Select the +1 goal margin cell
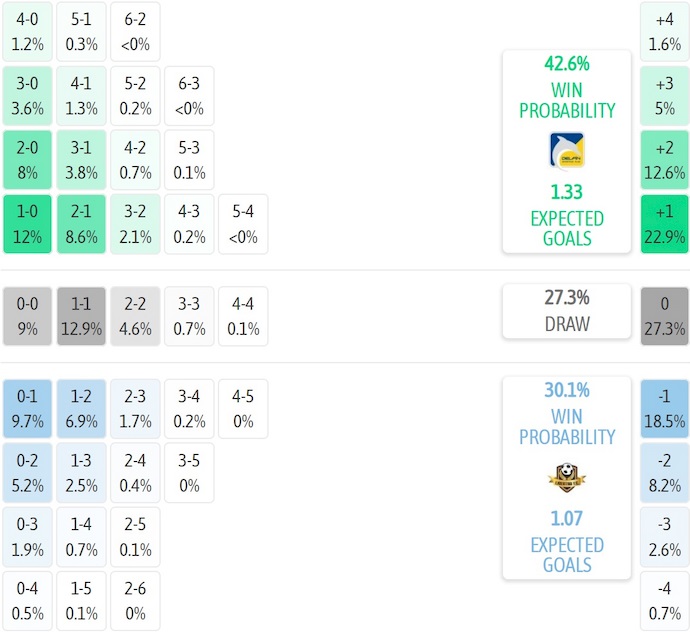This screenshot has width=690, height=632. [665, 225]
